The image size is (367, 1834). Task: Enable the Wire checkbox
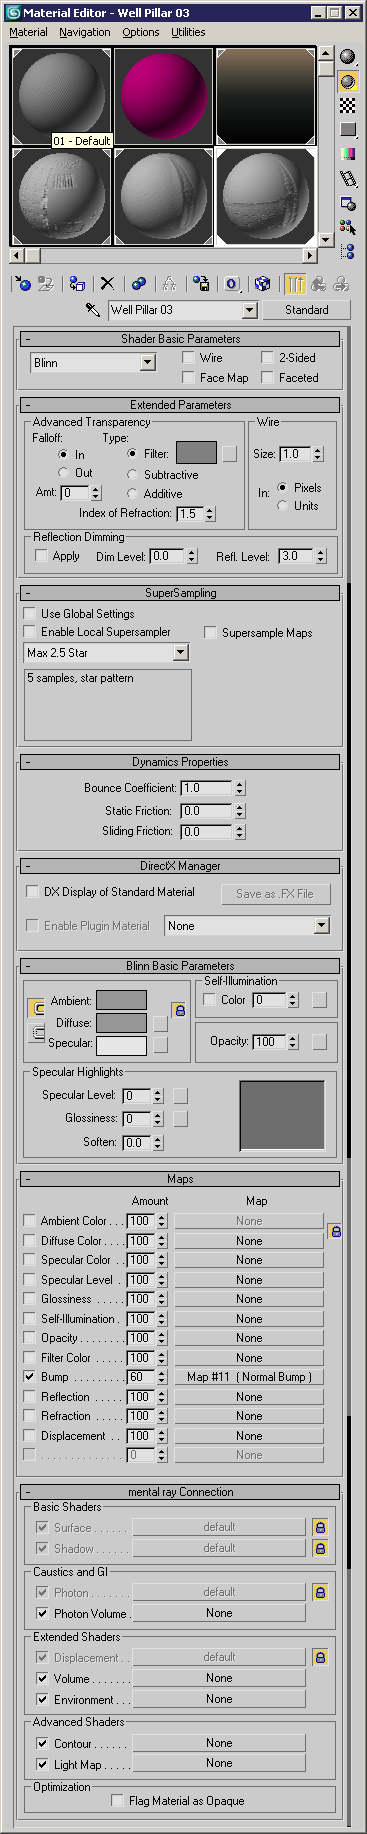click(x=188, y=357)
